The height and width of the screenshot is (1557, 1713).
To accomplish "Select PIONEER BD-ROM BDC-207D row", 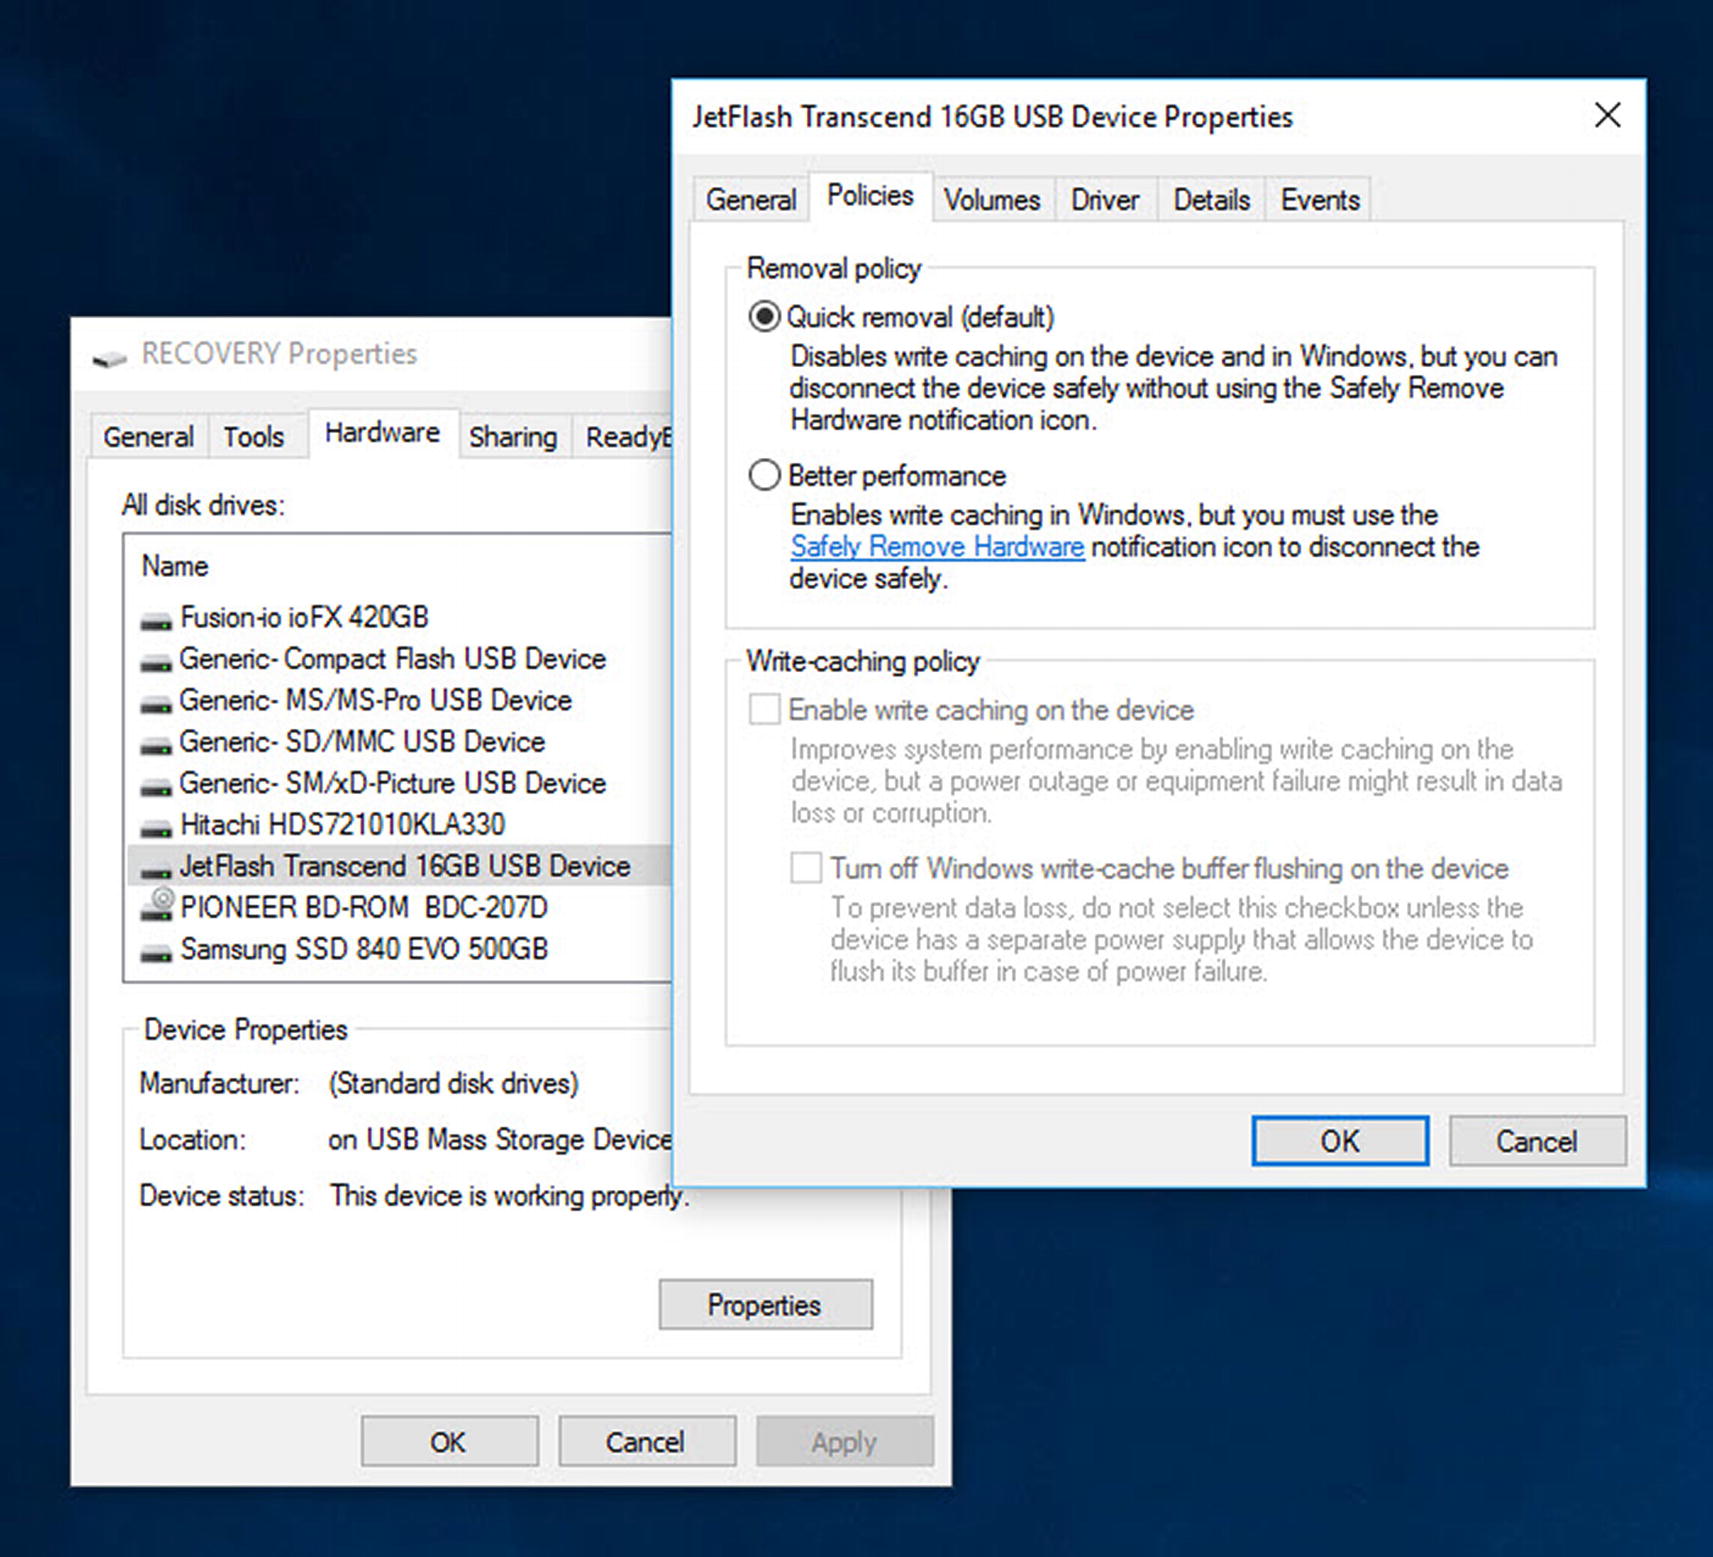I will [x=400, y=908].
